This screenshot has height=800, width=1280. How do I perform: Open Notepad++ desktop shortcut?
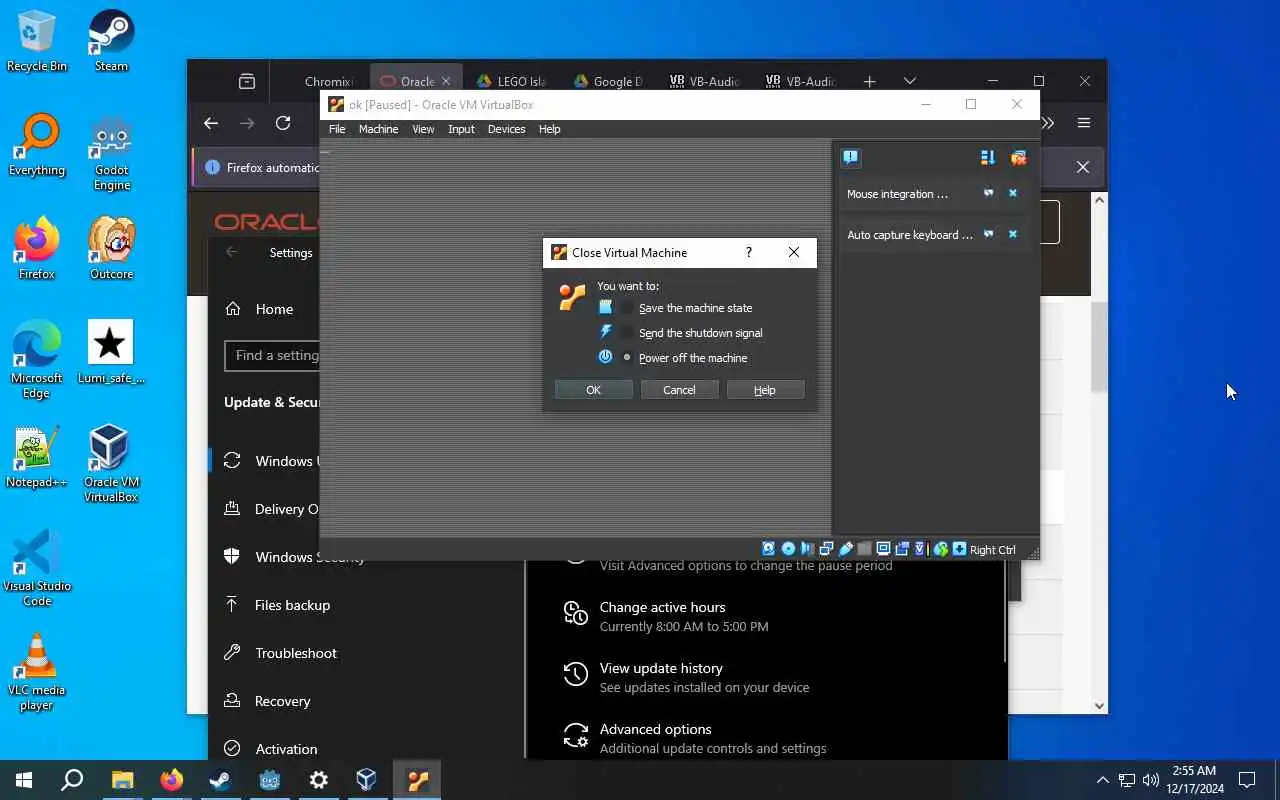37,458
